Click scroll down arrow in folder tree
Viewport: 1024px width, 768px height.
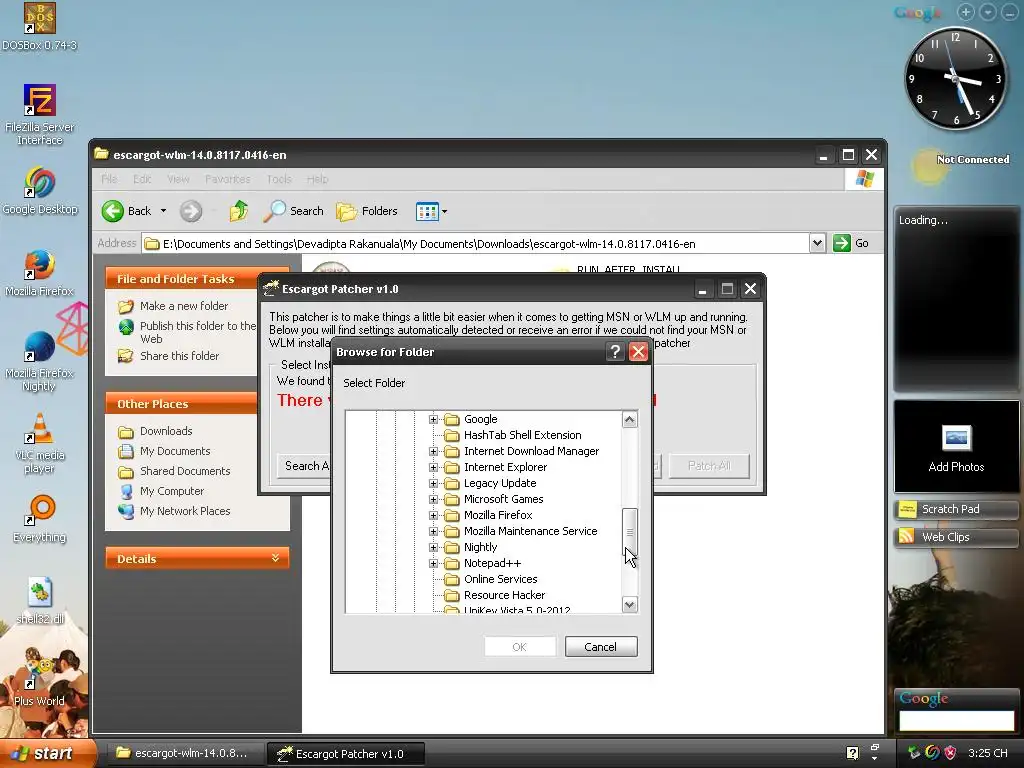pyautogui.click(x=630, y=604)
